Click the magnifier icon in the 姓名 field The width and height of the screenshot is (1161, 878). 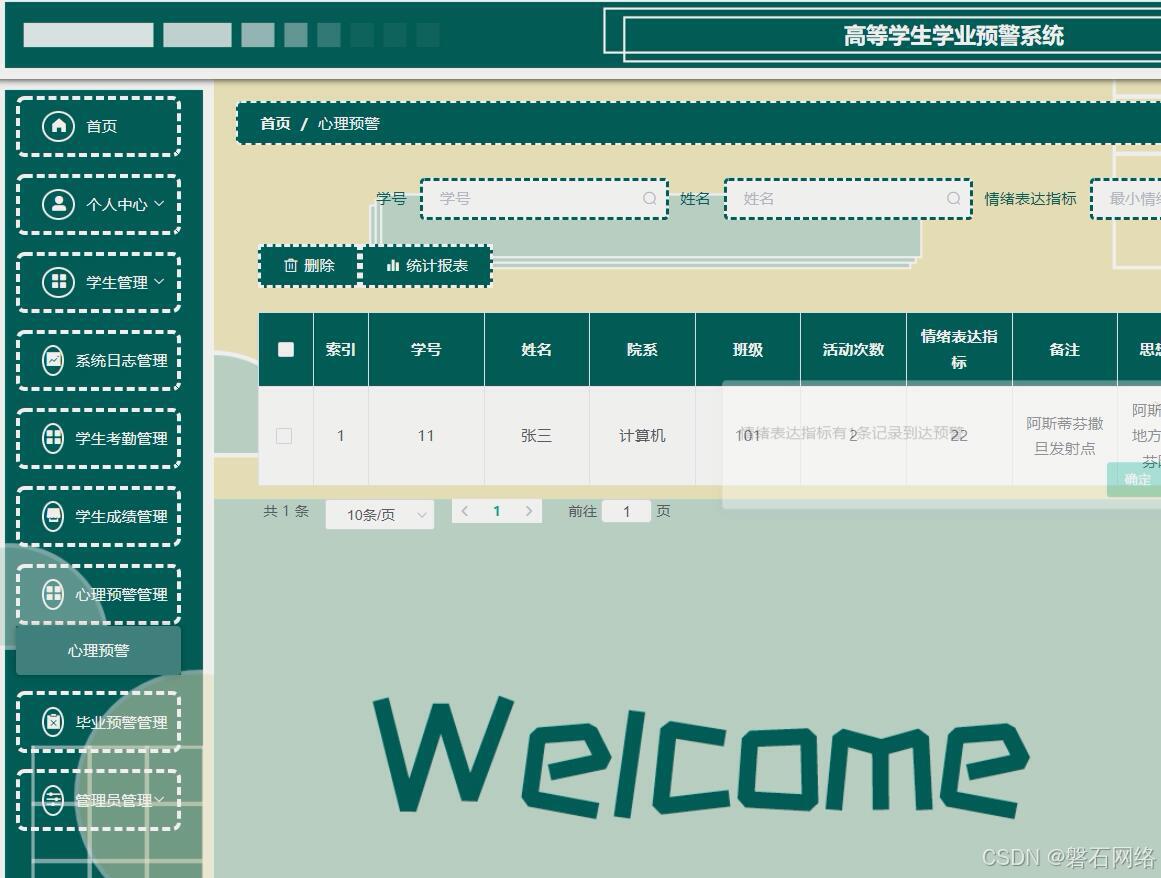click(x=953, y=198)
